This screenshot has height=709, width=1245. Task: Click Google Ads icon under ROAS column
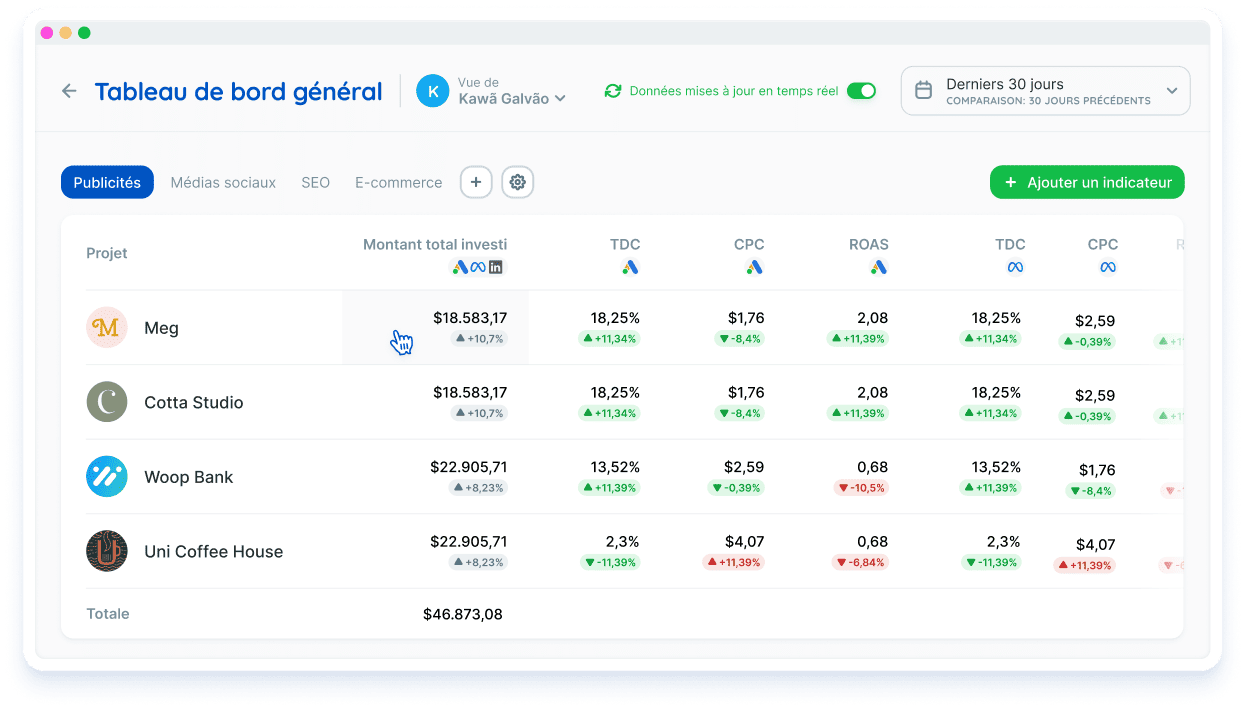pos(879,267)
